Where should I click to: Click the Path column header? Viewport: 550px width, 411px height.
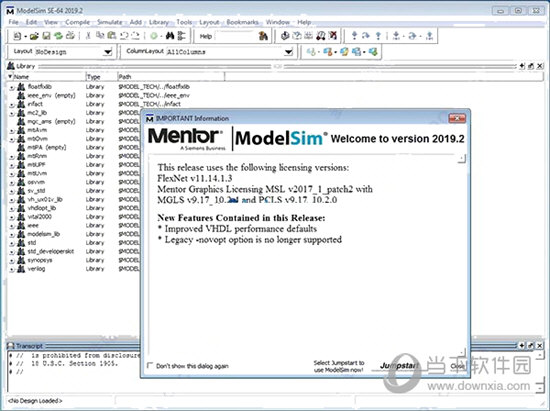click(170, 76)
